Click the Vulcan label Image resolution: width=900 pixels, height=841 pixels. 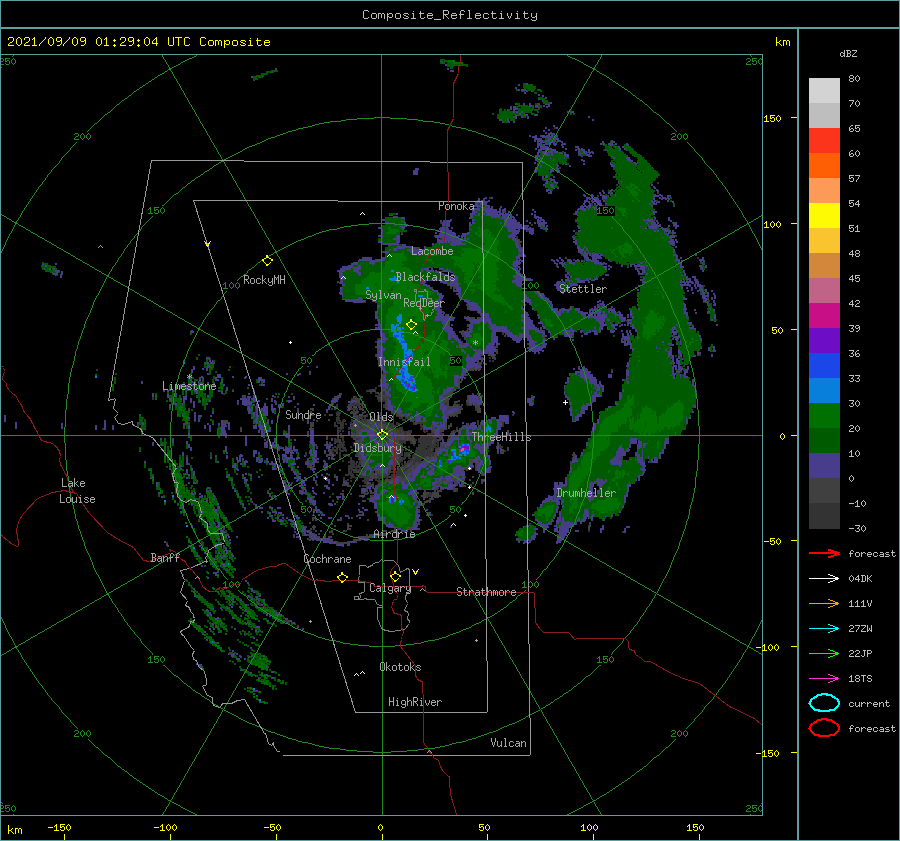(x=509, y=743)
